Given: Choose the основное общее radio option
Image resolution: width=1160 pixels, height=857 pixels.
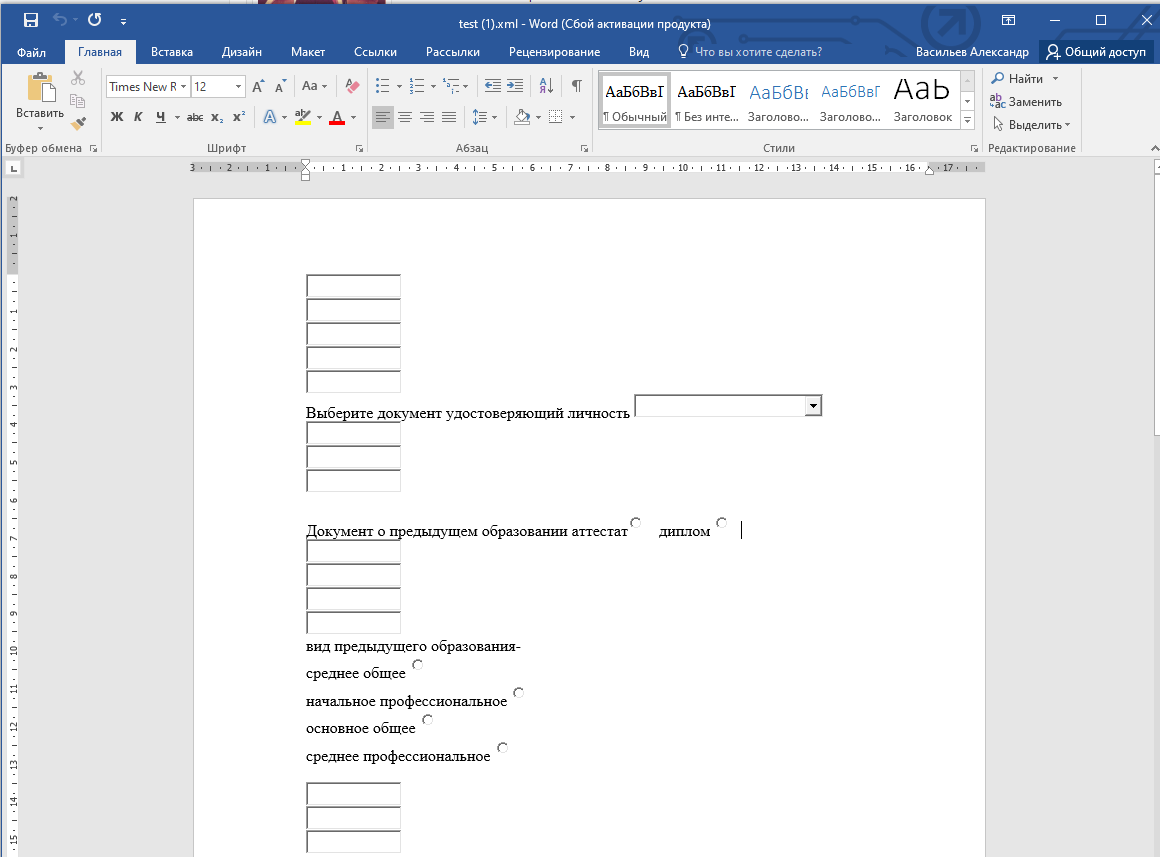Looking at the screenshot, I should [x=427, y=719].
